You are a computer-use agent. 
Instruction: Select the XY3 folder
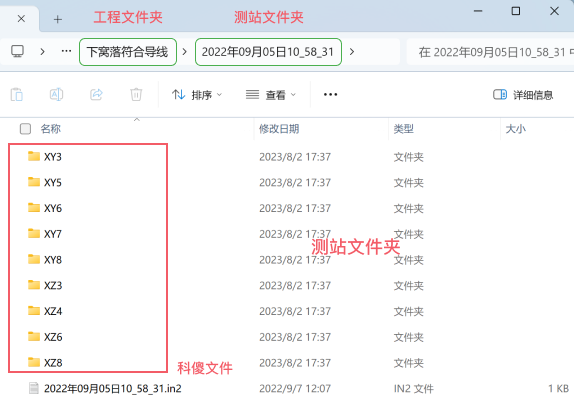(53, 157)
